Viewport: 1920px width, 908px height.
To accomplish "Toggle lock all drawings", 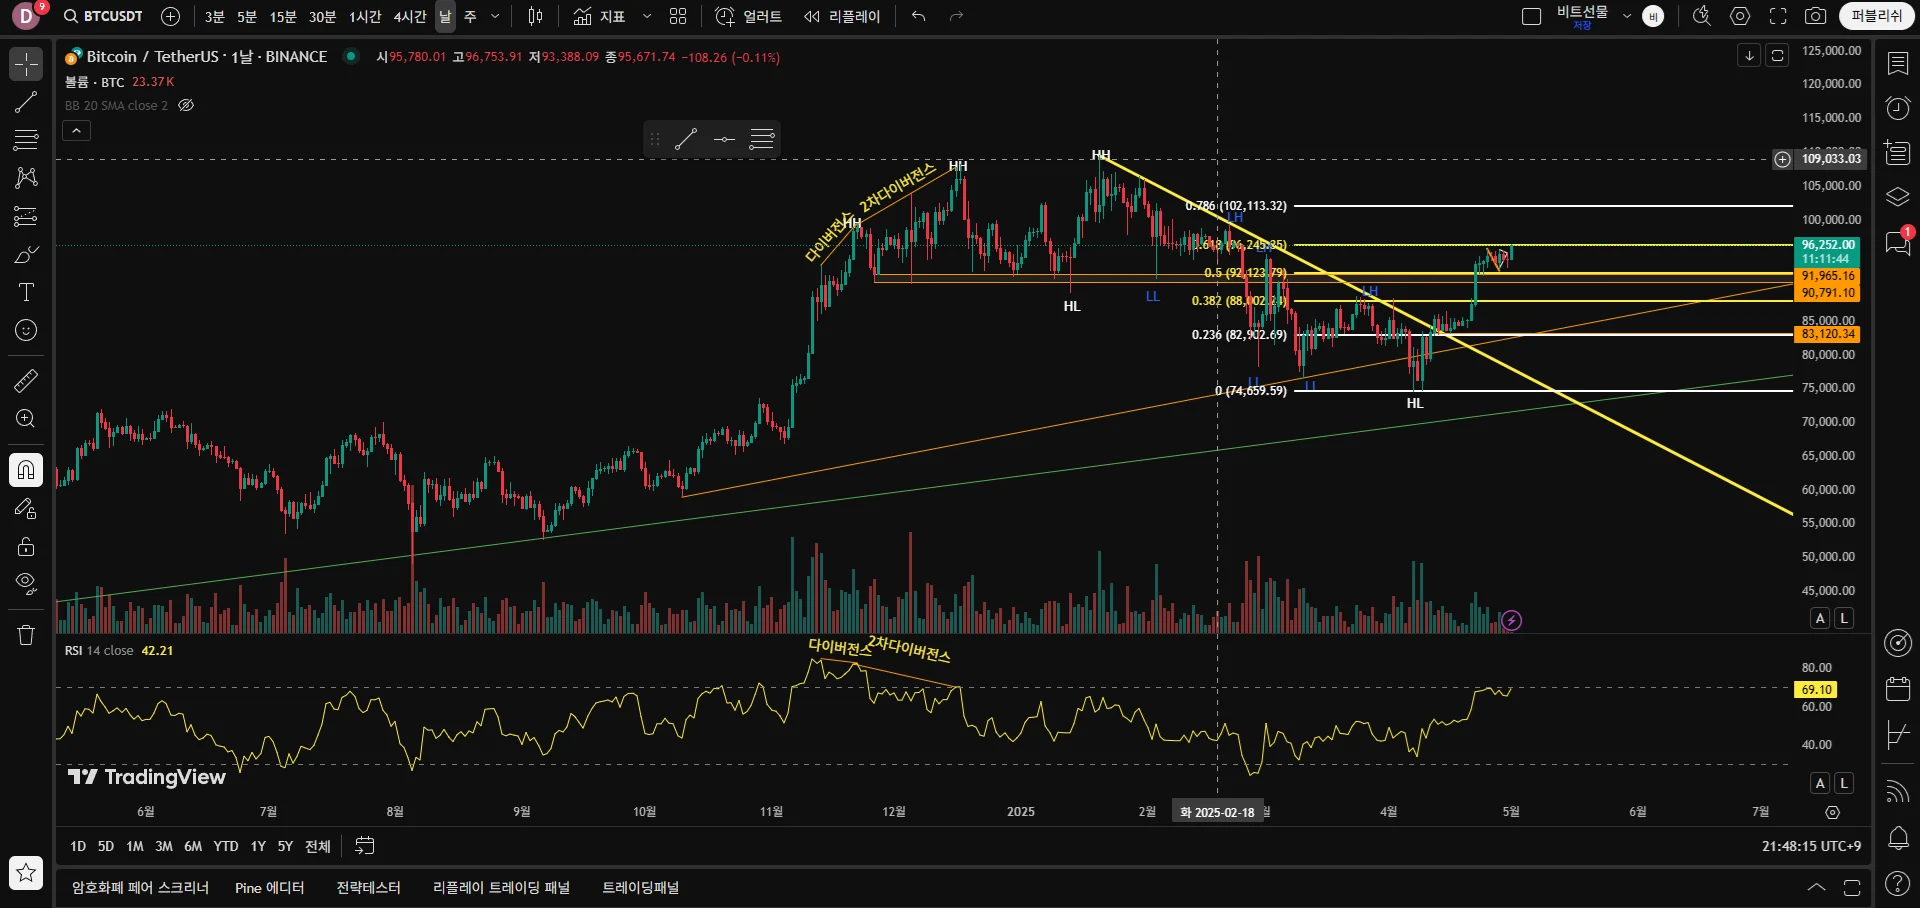I will click(26, 546).
